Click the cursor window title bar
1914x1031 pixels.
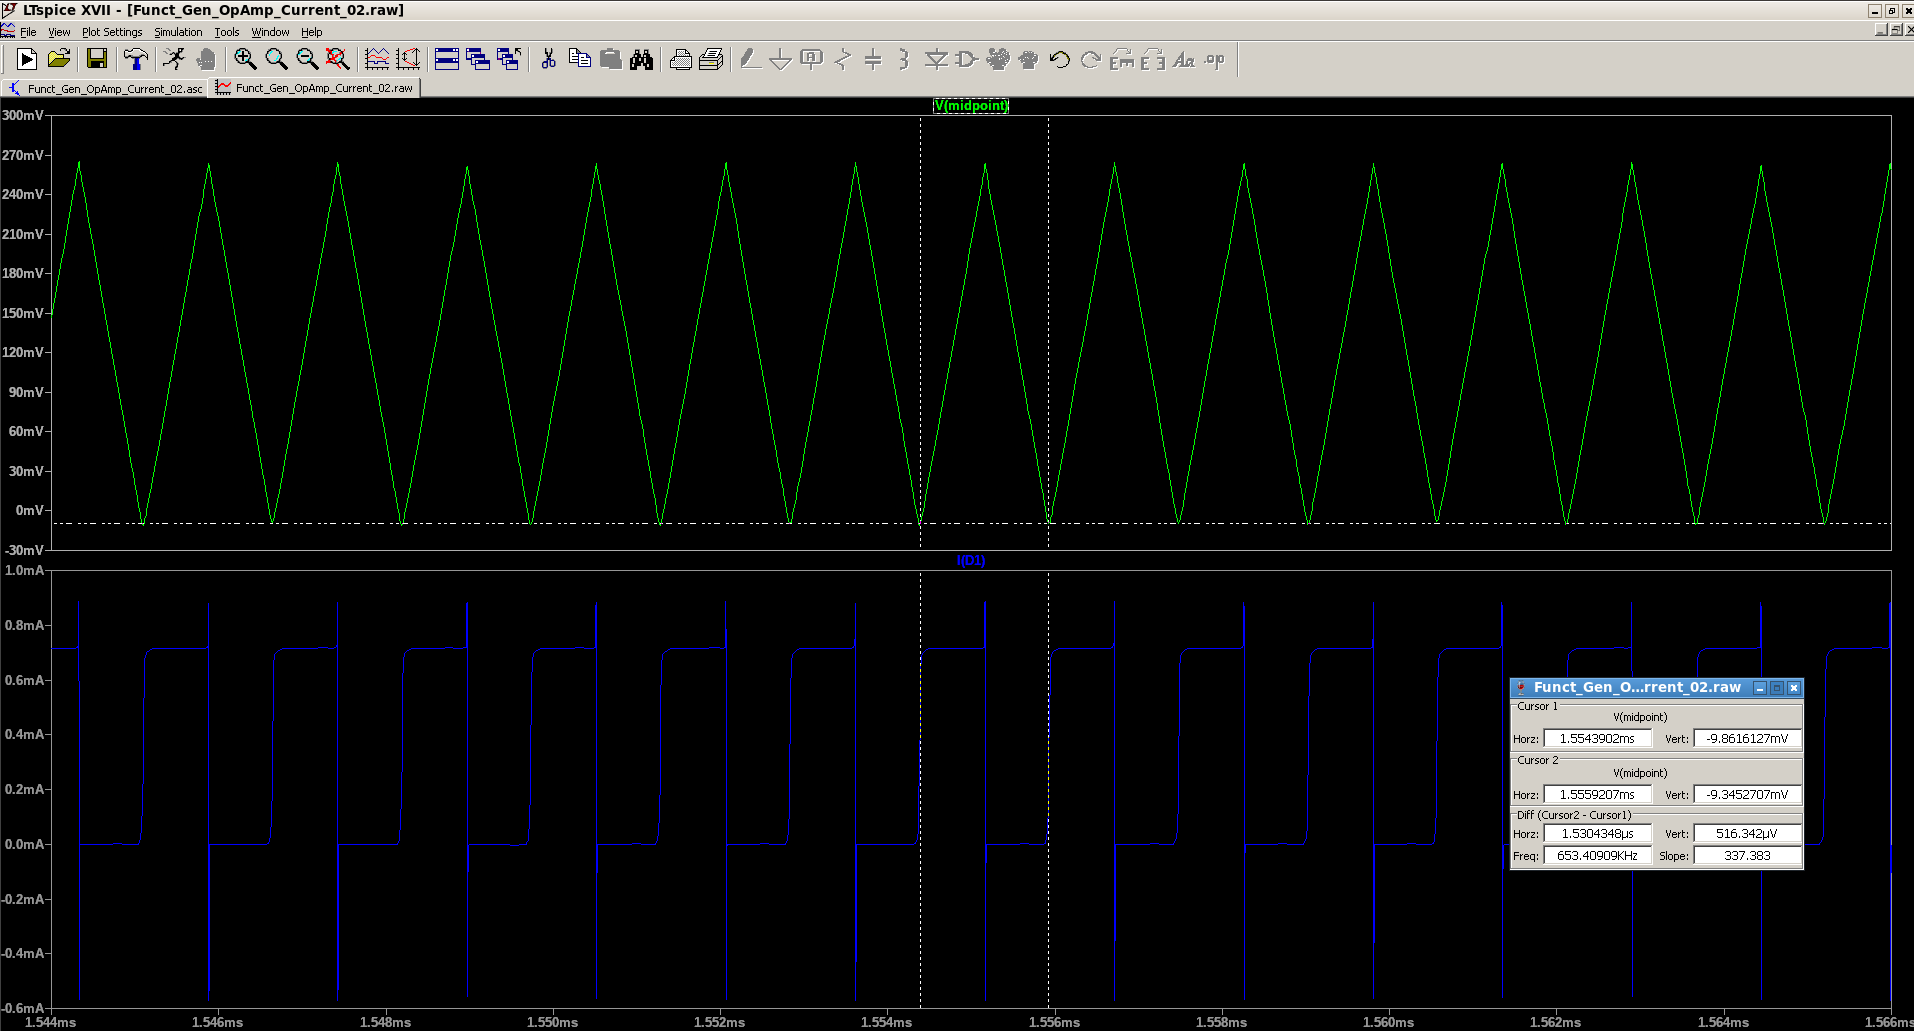(1636, 688)
